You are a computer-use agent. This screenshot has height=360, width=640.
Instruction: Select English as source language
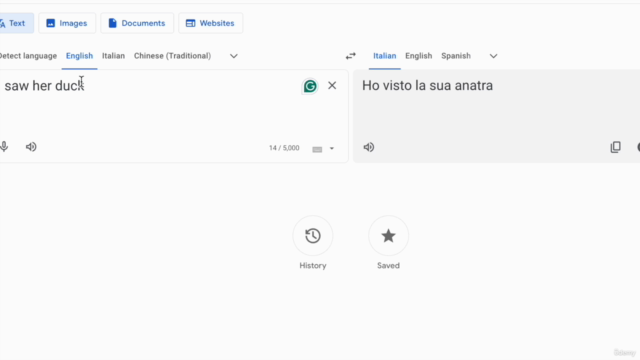(x=80, y=56)
